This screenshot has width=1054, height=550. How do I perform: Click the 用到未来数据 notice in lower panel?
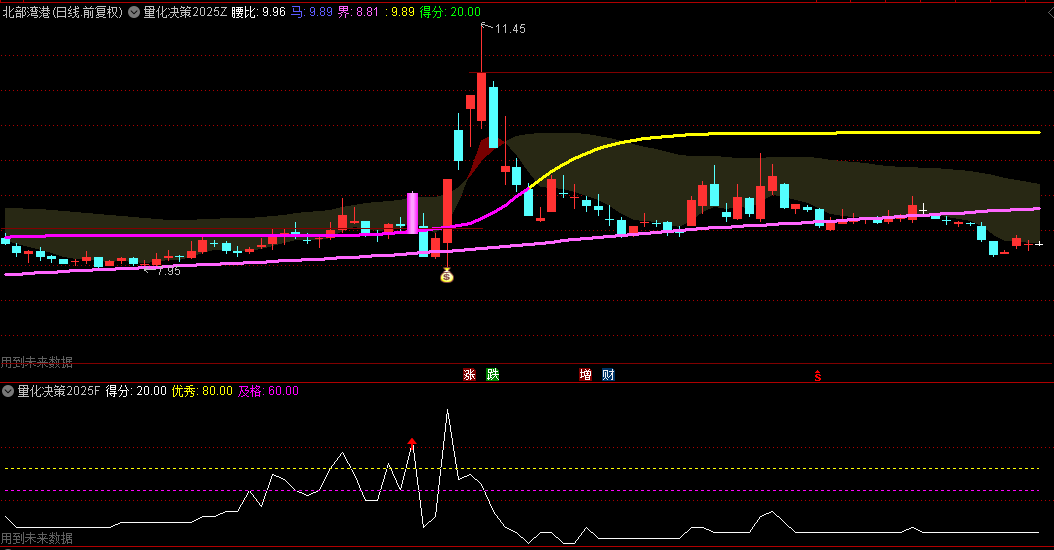click(36, 539)
